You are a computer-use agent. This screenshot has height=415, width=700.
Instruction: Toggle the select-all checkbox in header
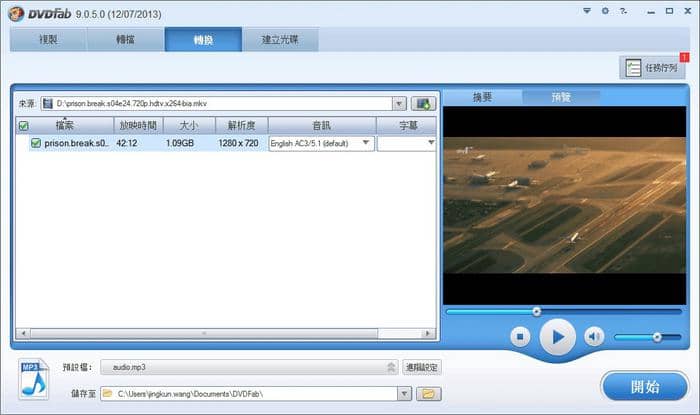[24, 126]
